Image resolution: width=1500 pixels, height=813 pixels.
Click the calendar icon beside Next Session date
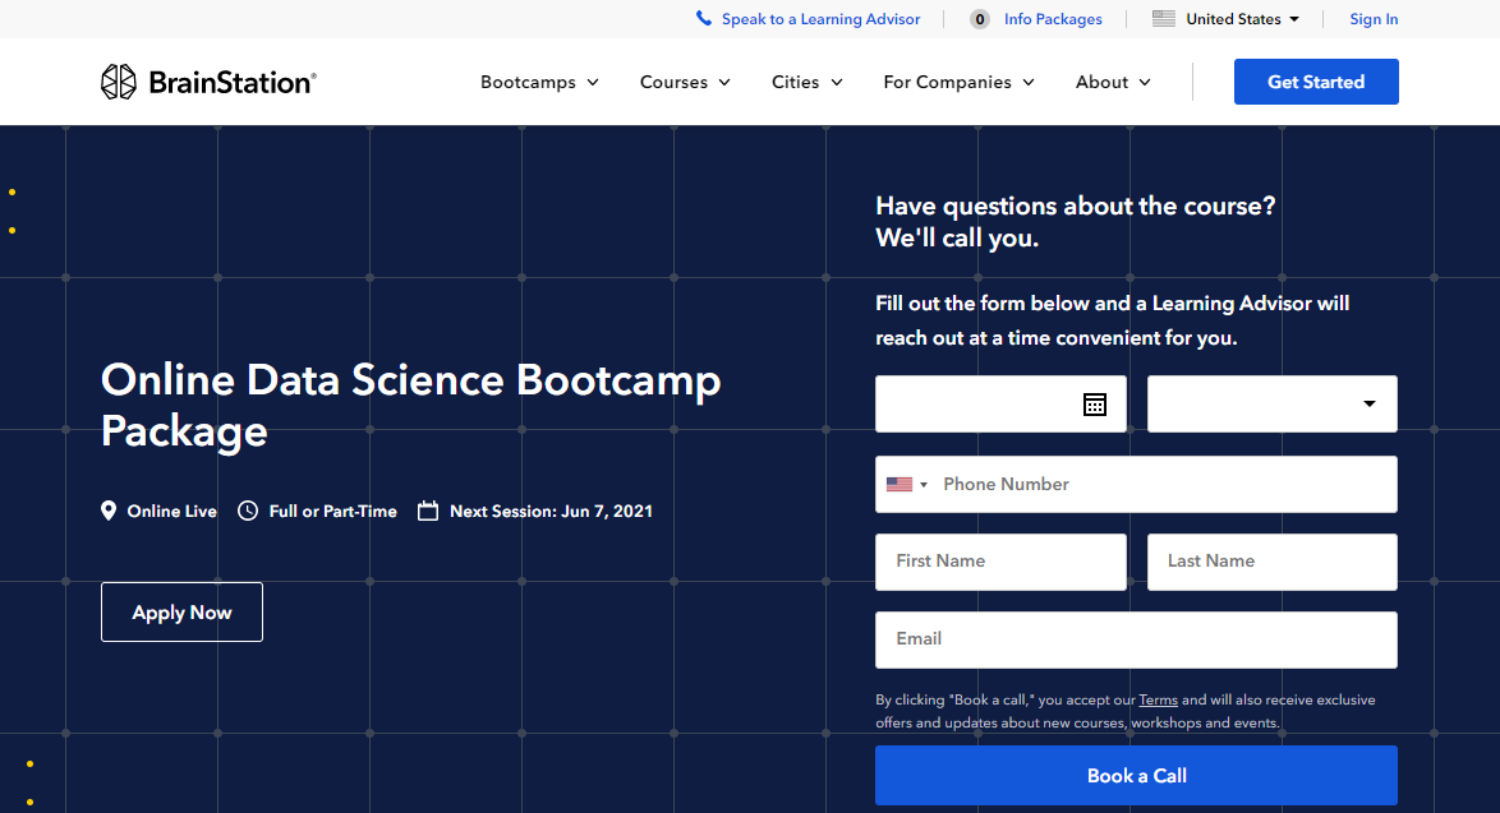[428, 510]
